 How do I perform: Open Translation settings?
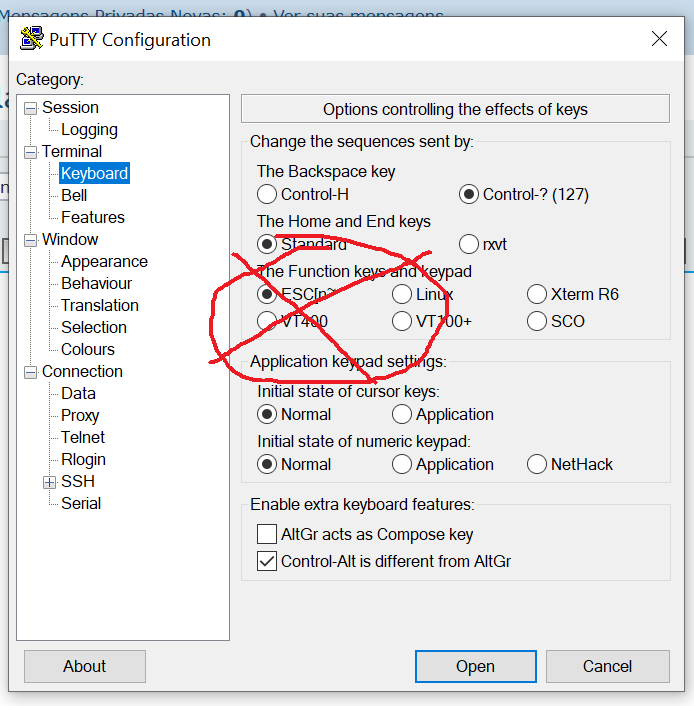point(100,306)
